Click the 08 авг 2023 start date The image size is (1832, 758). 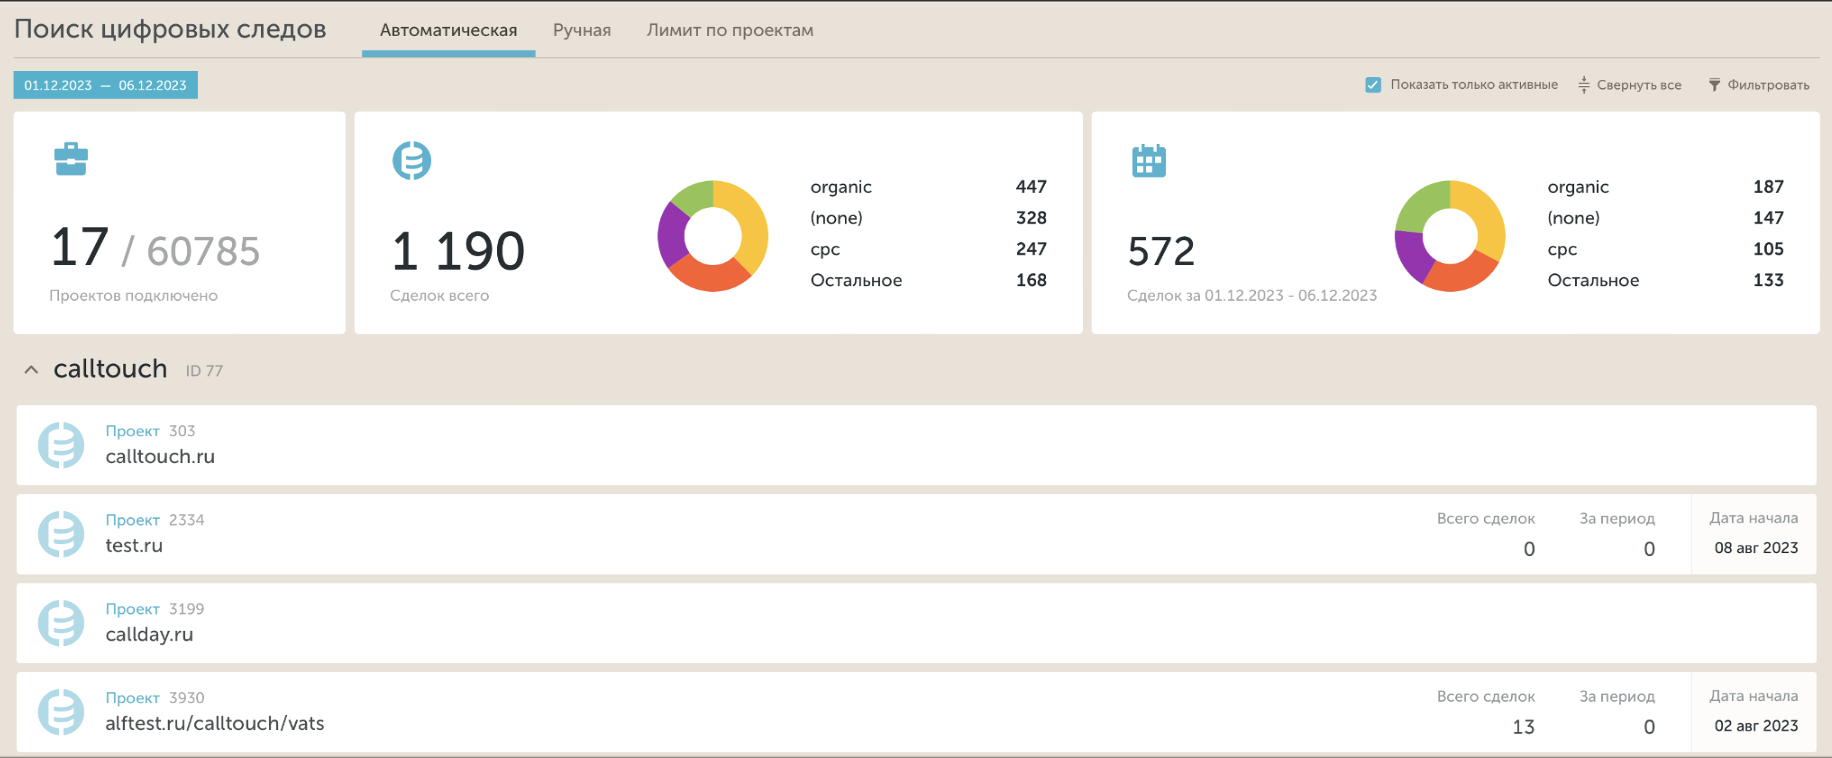(1756, 548)
